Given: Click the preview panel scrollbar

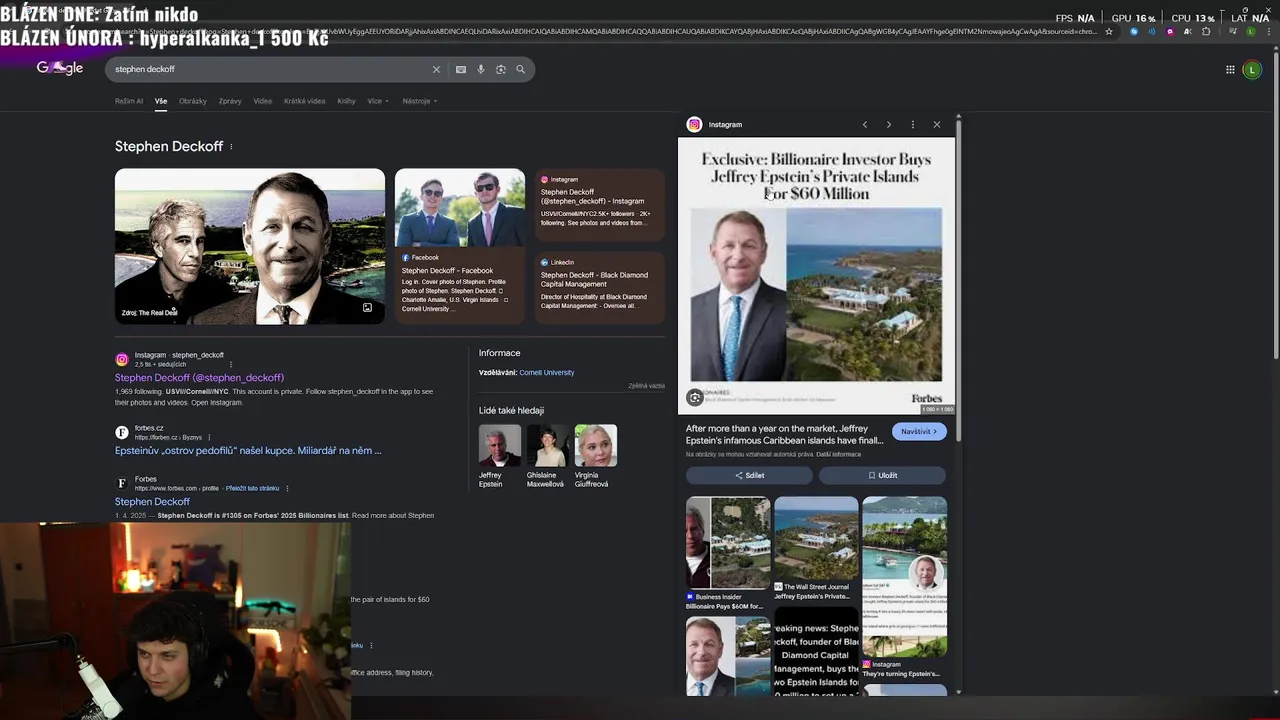Looking at the screenshot, I should coord(959,280).
